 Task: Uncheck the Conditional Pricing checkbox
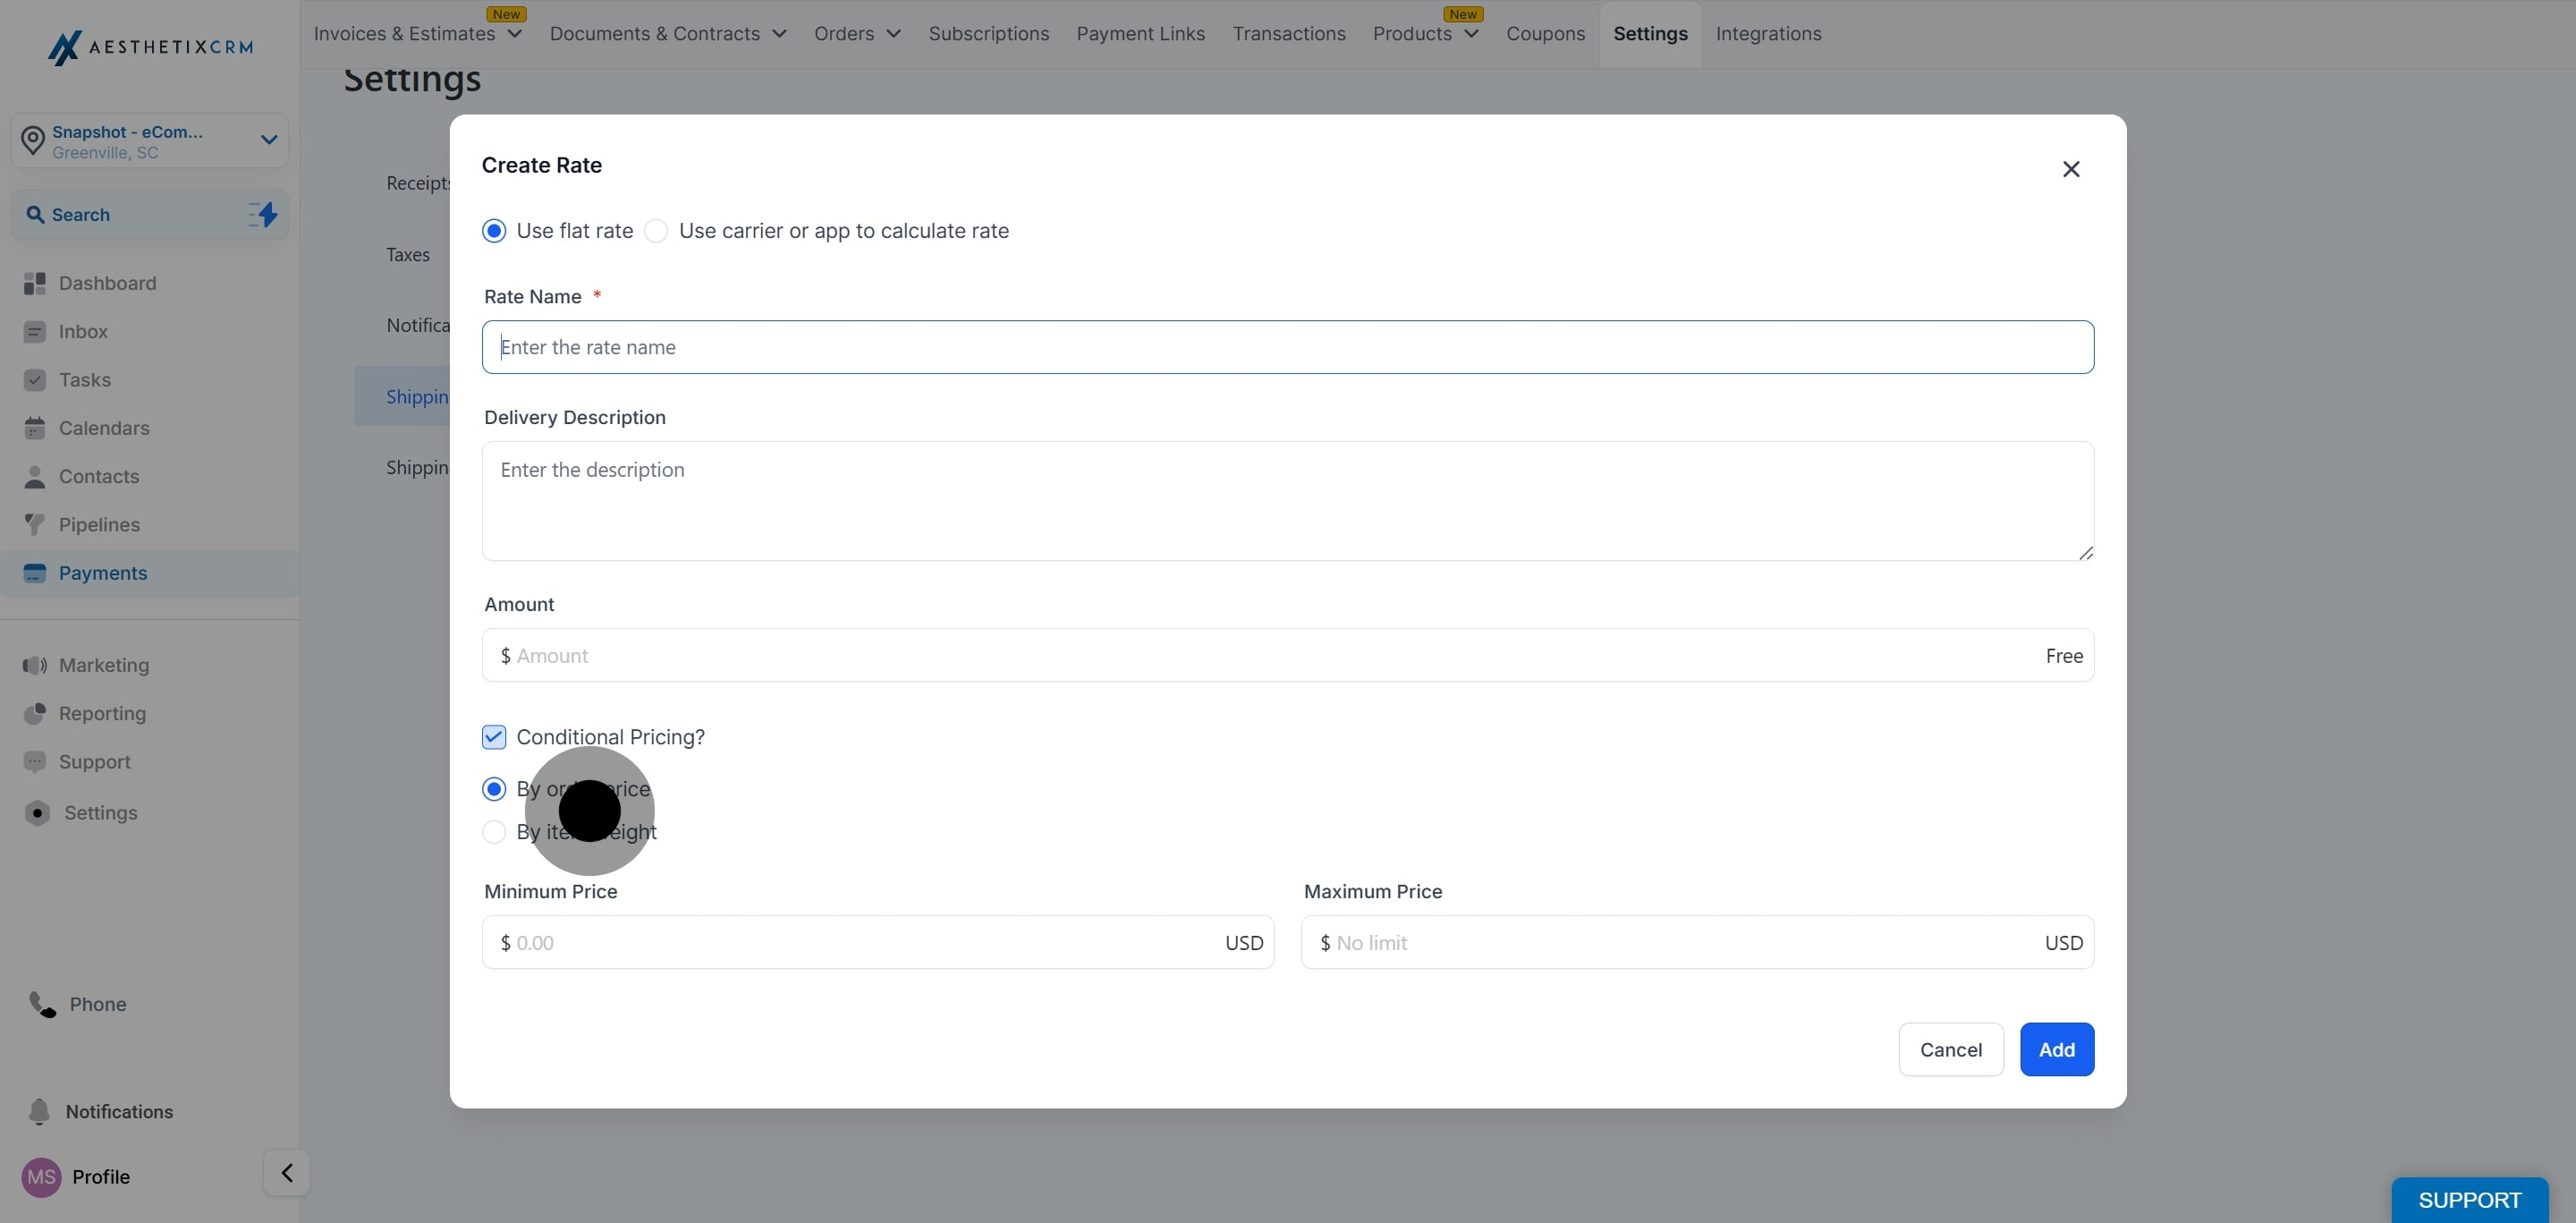click(x=494, y=737)
